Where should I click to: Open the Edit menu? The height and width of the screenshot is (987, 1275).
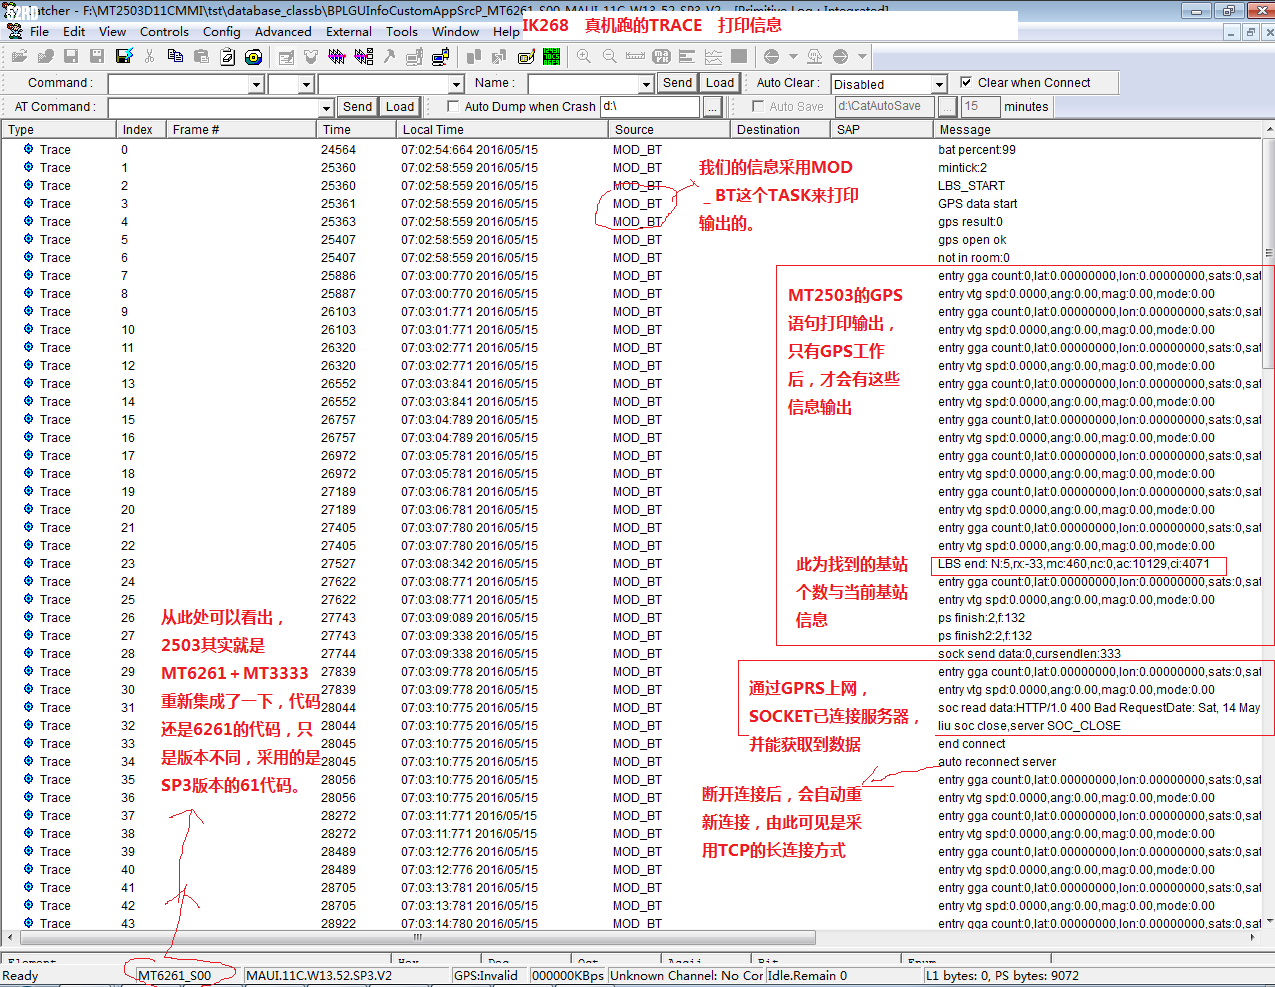click(x=74, y=31)
